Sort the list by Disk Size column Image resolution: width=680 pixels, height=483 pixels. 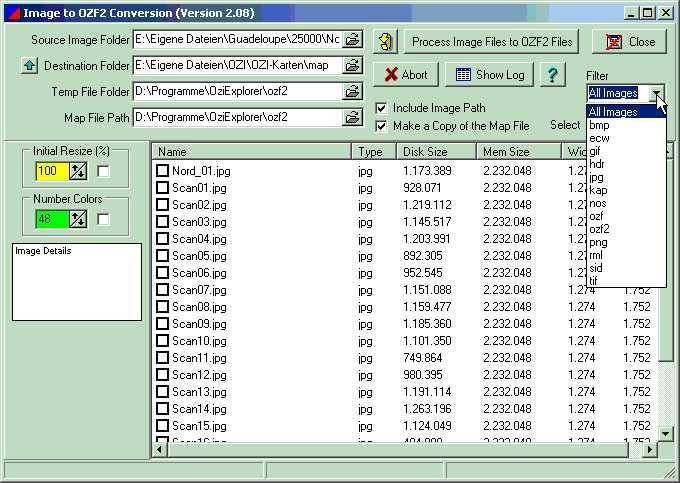435,152
